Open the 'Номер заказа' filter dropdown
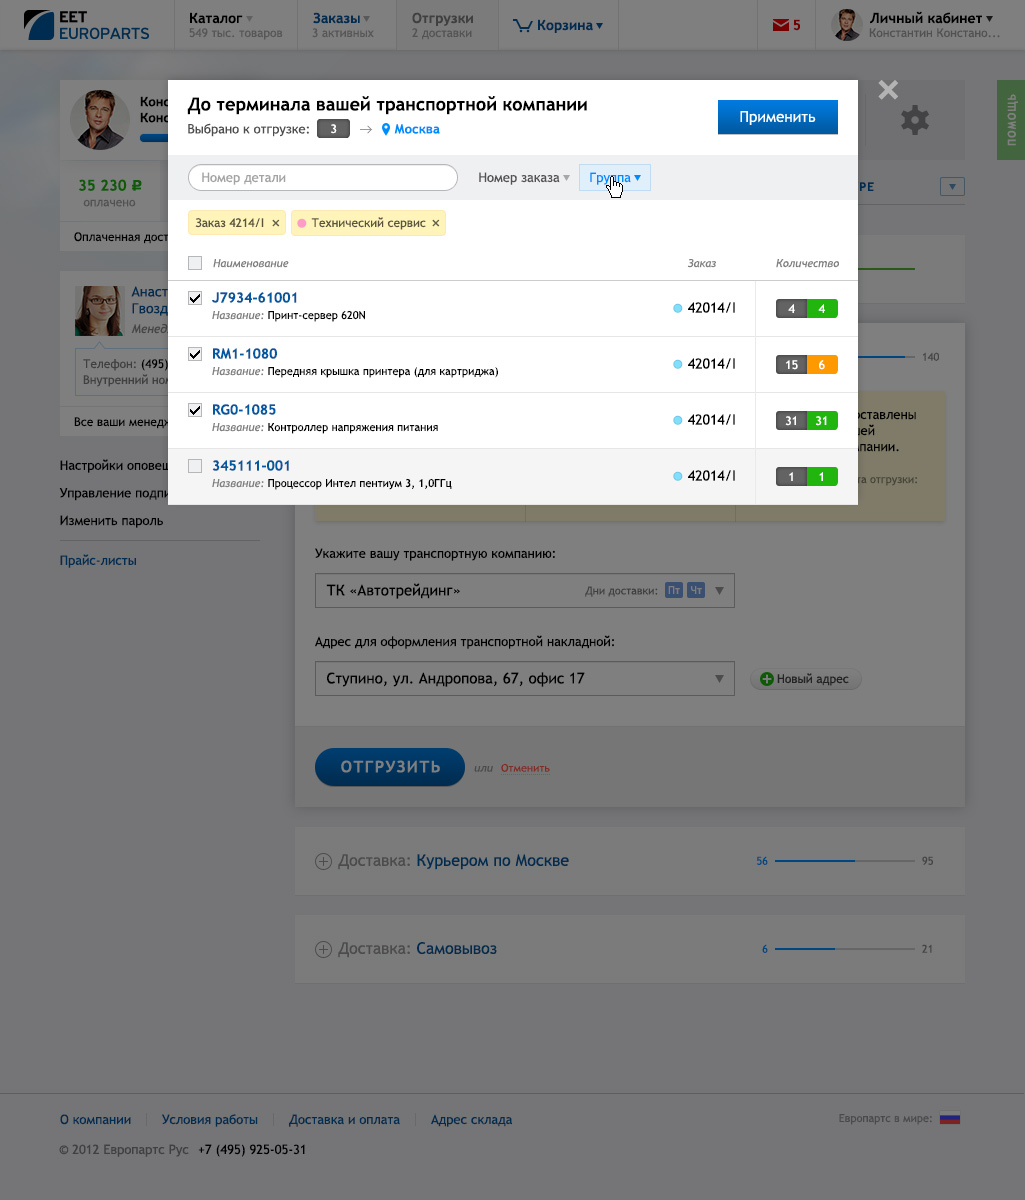Image resolution: width=1025 pixels, height=1200 pixels. (523, 178)
